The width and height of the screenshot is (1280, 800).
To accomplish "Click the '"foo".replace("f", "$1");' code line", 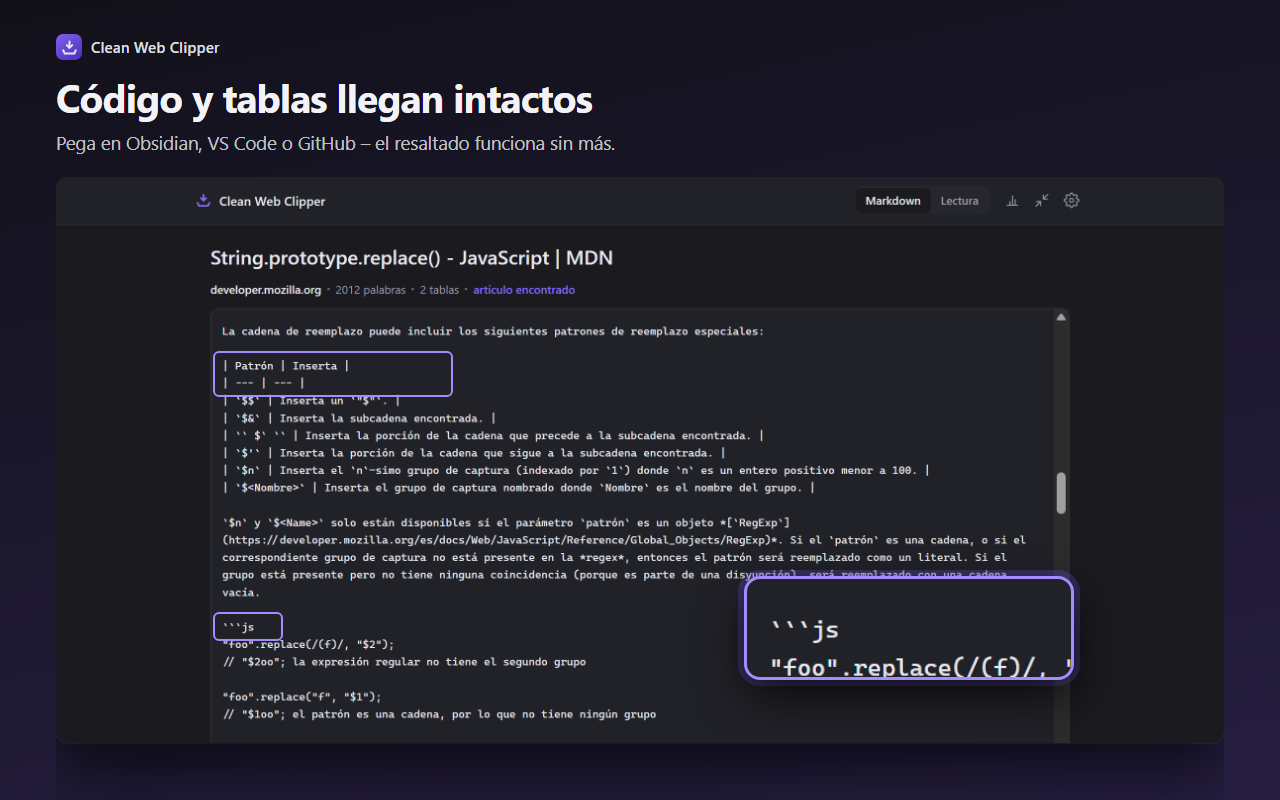I will (302, 696).
